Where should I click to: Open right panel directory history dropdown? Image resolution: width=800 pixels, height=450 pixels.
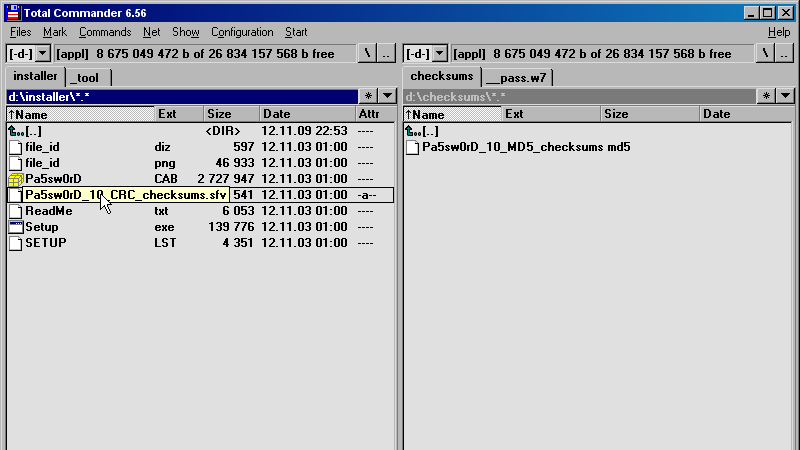[x=785, y=96]
